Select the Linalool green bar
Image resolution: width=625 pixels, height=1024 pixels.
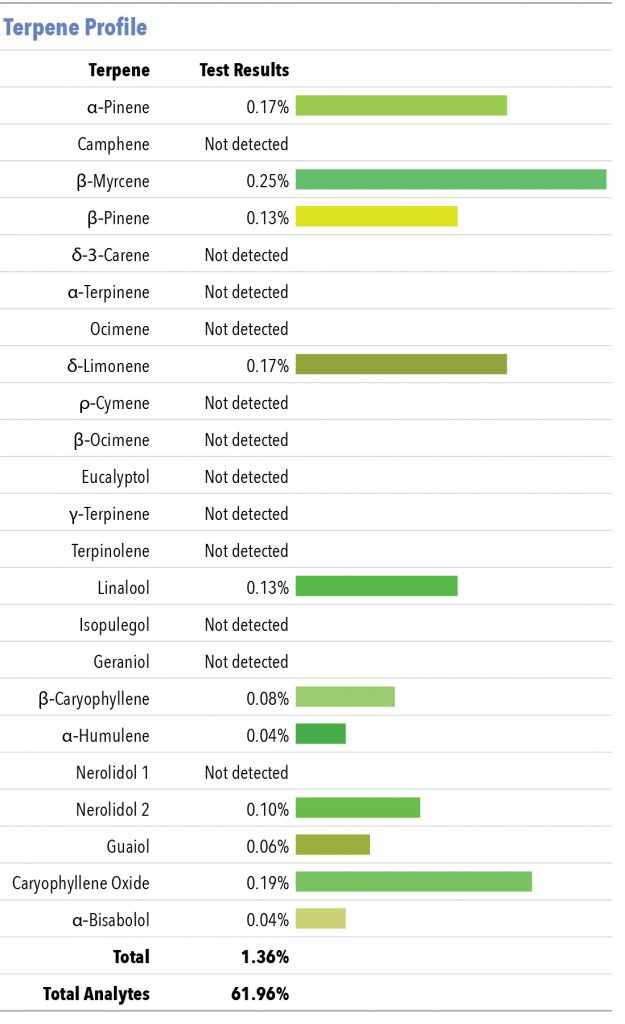click(376, 586)
